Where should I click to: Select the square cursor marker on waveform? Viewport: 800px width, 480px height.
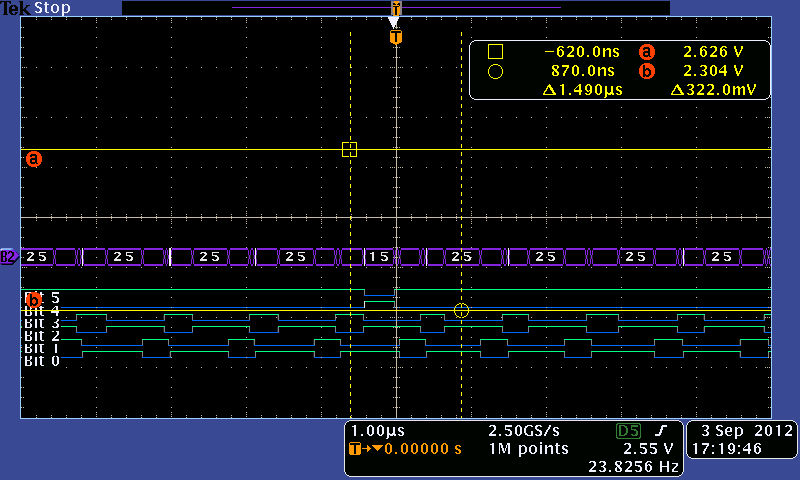click(x=349, y=149)
